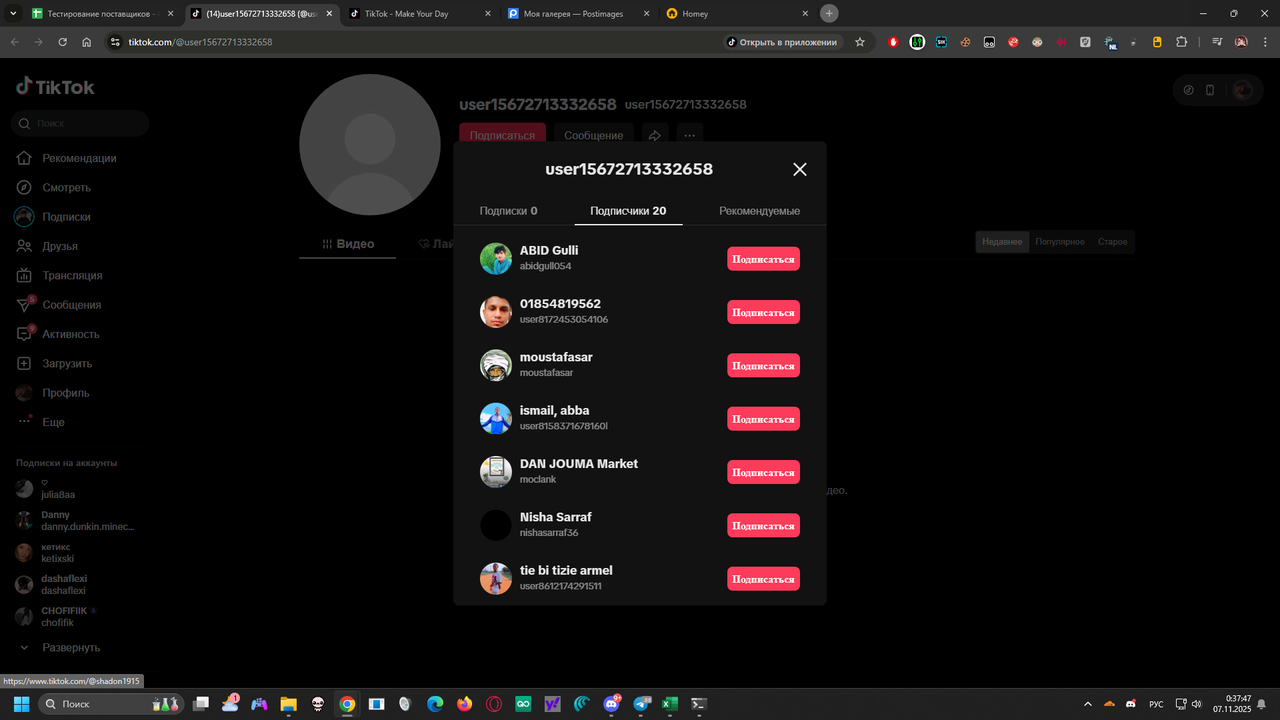Screen dimensions: 1280x720
Task: Follow moustafasar with Подписаться button
Action: tap(763, 366)
